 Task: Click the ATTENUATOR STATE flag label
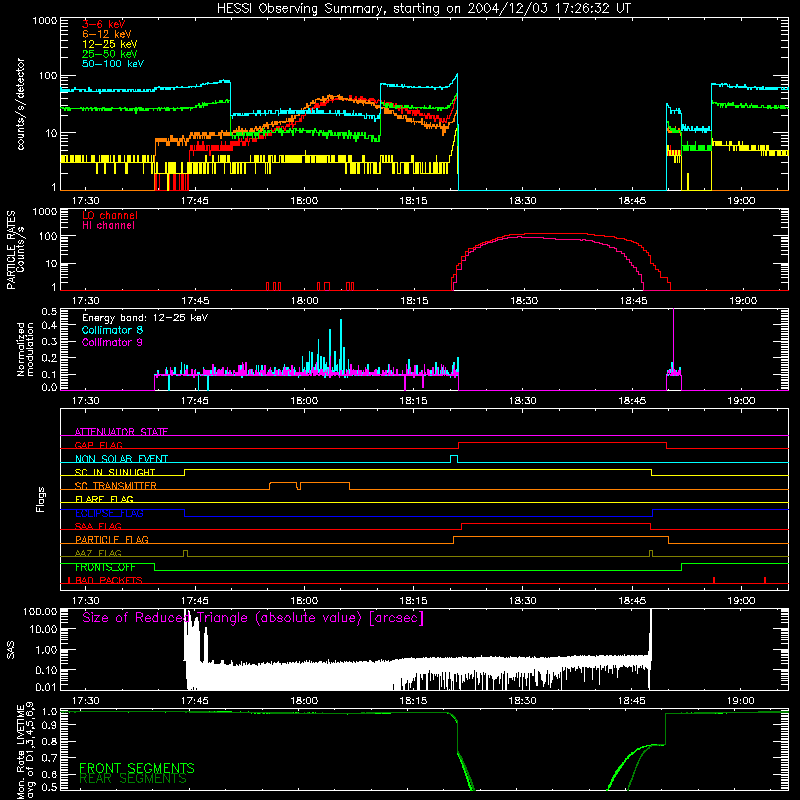(x=121, y=432)
